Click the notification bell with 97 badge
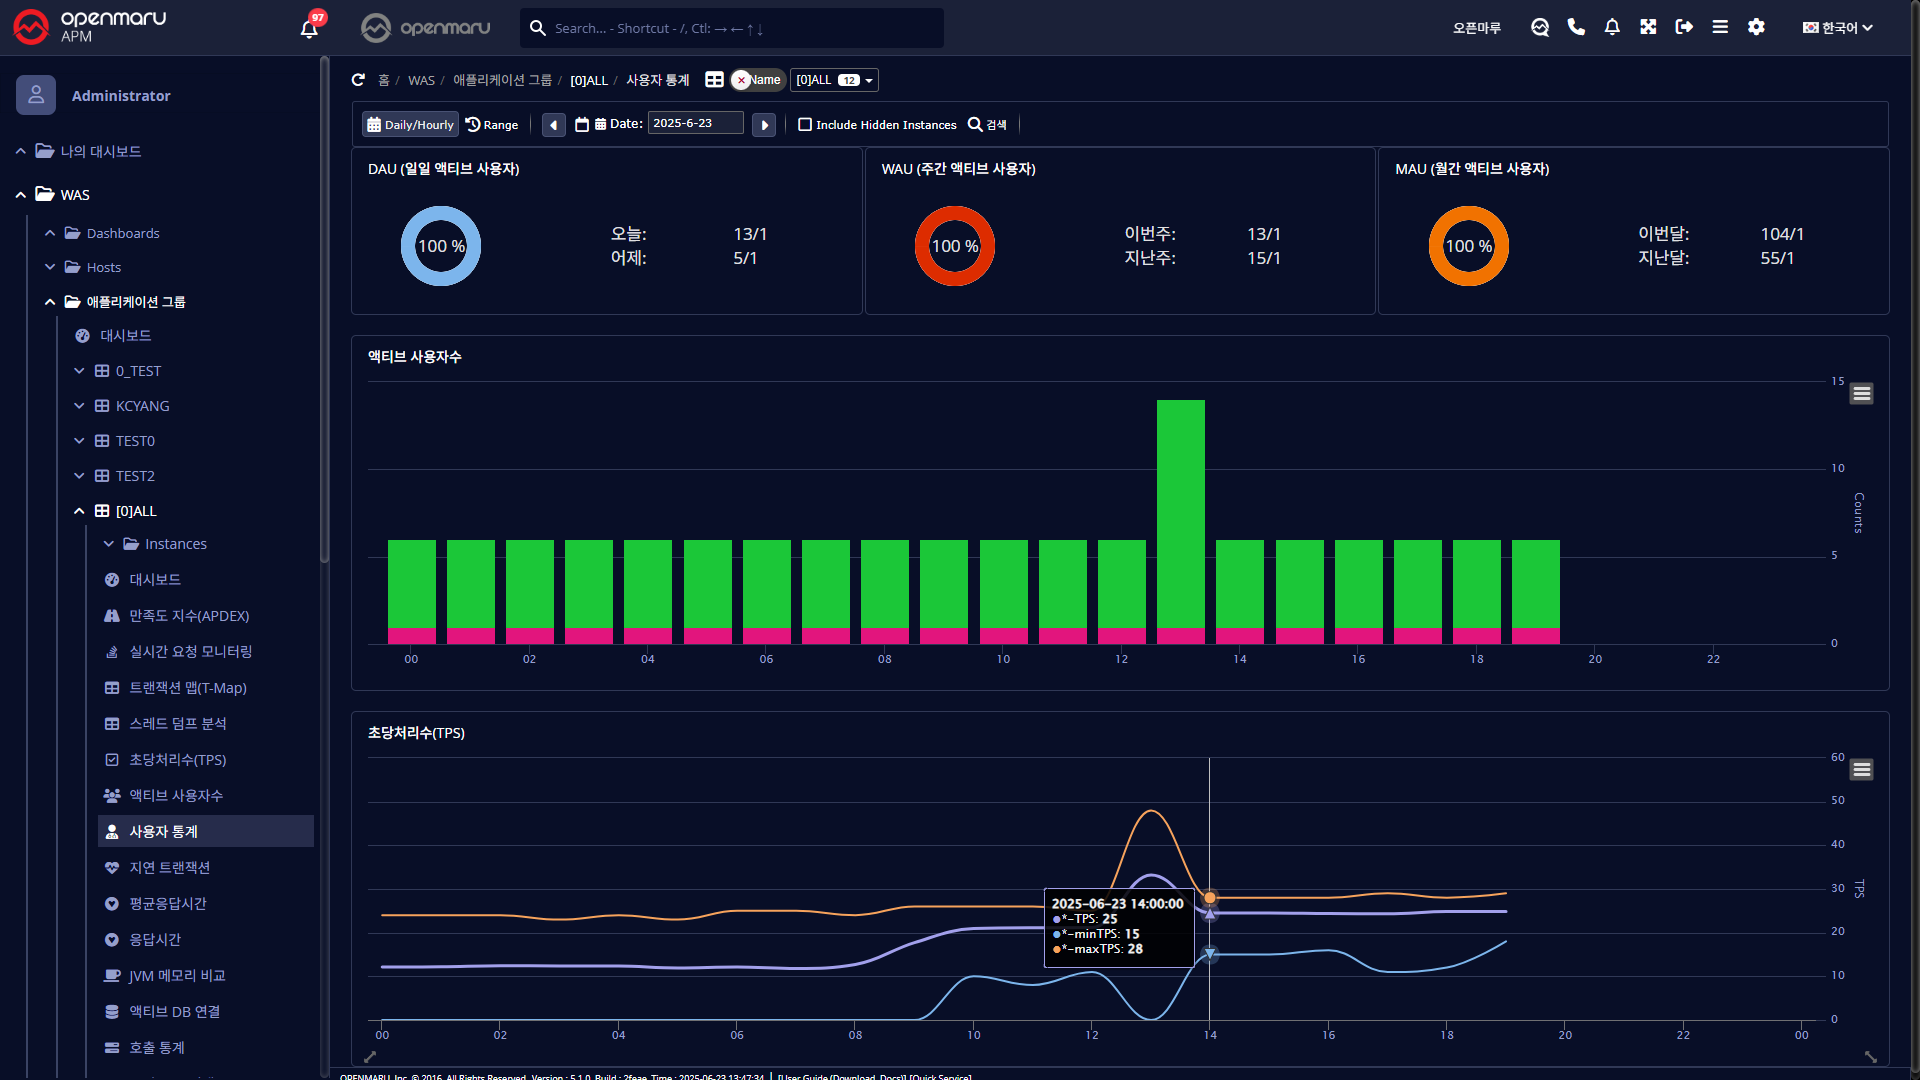 310,28
